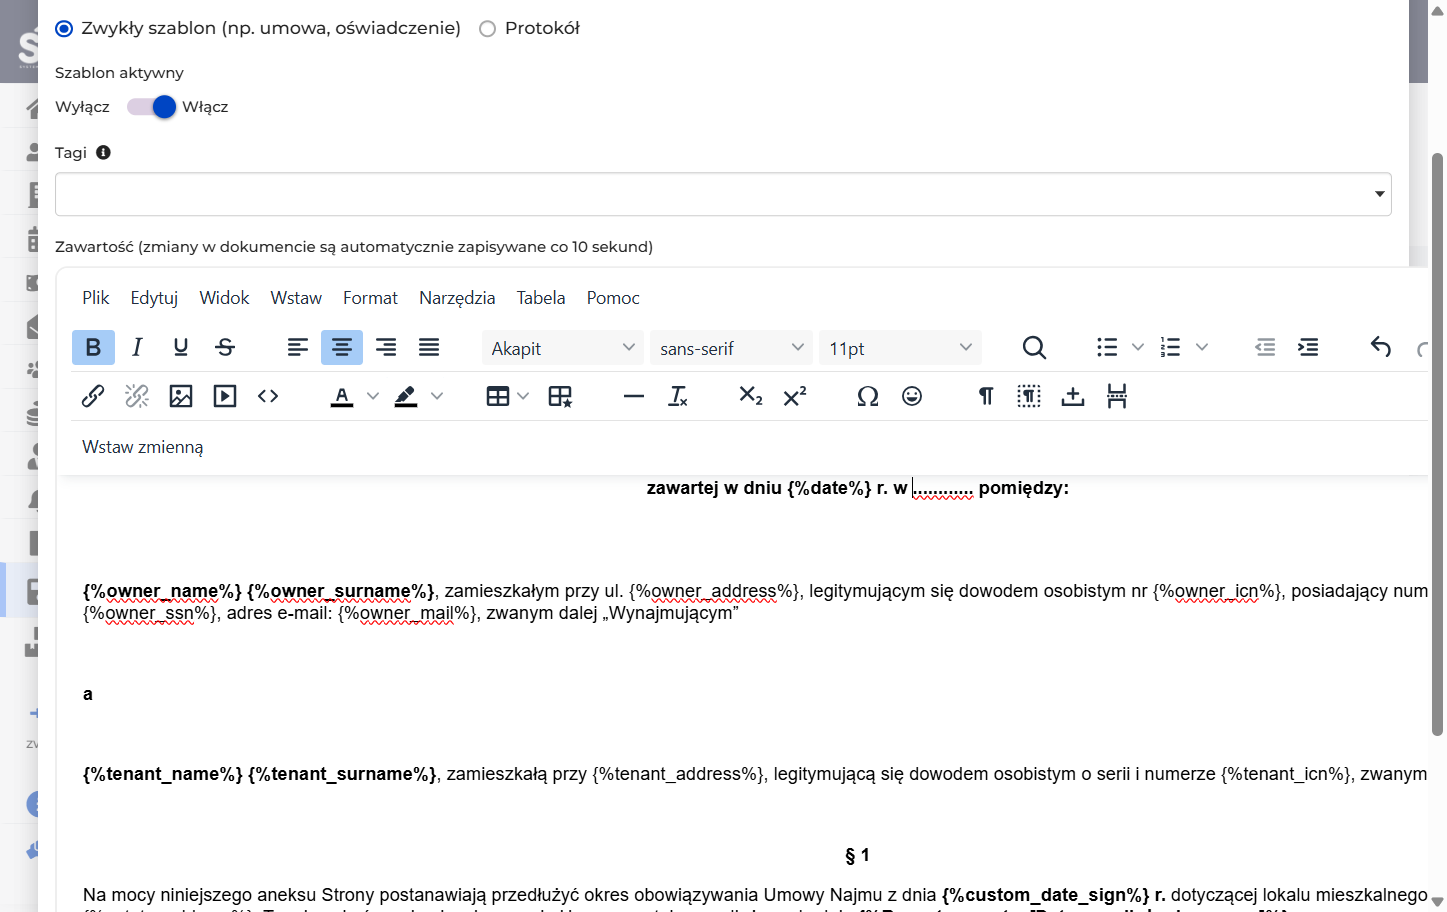
Task: Open the Edytuj menu
Action: (x=154, y=298)
